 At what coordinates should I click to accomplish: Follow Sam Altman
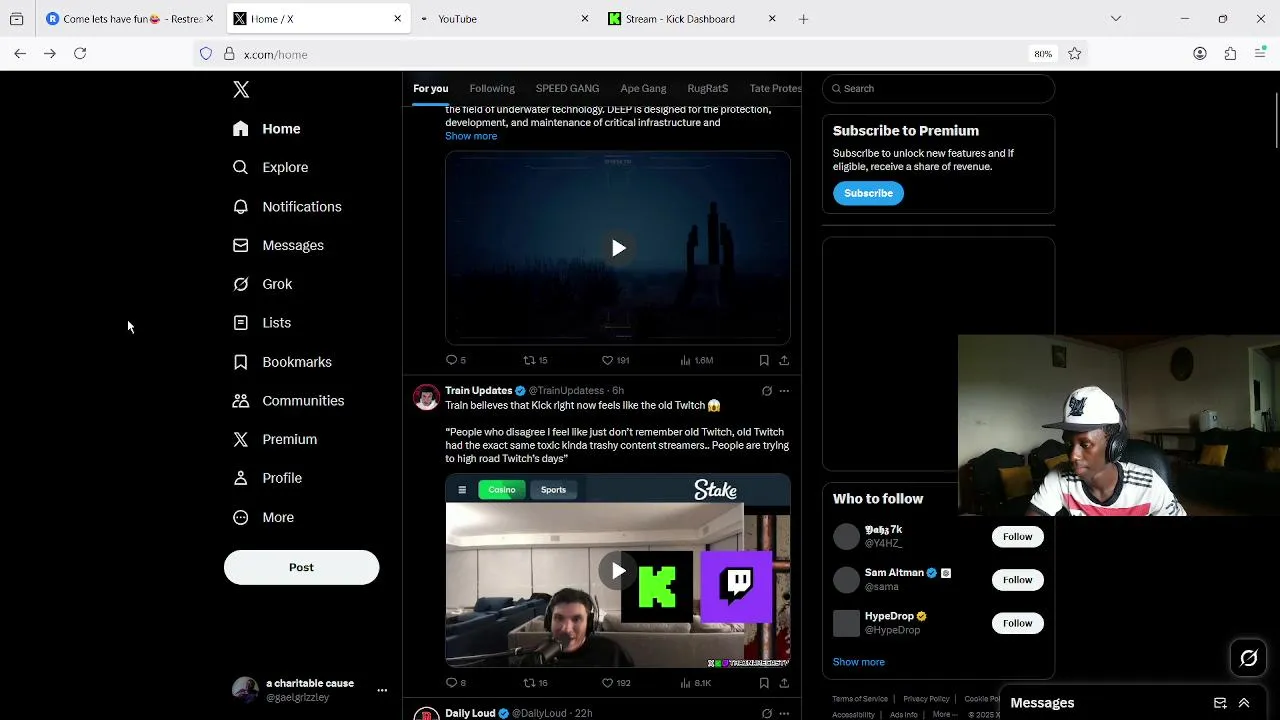1017,580
